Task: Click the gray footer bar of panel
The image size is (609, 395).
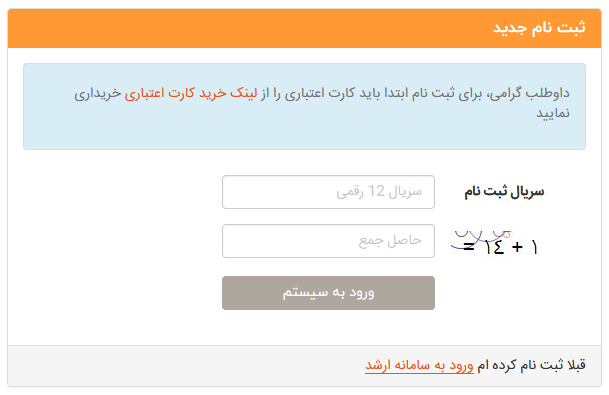Action: click(304, 366)
